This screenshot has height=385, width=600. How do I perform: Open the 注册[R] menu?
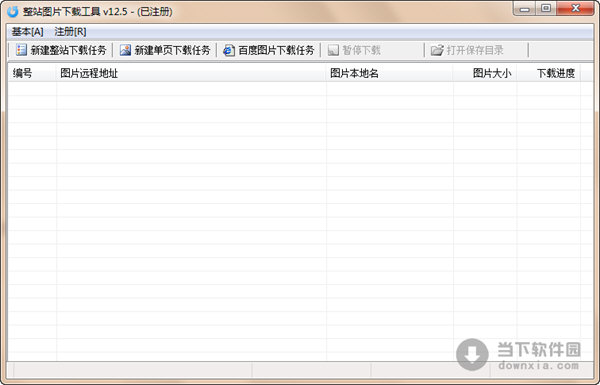(70, 32)
